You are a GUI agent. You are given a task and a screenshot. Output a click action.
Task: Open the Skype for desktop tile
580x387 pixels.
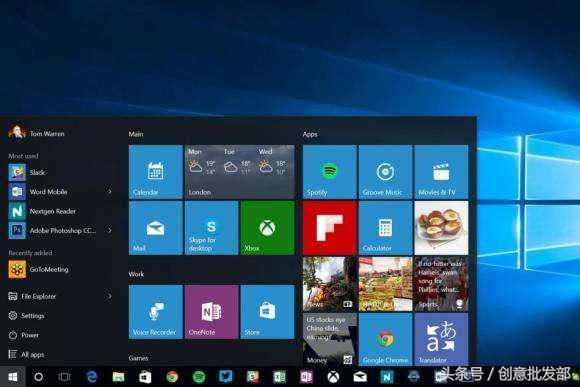click(212, 228)
